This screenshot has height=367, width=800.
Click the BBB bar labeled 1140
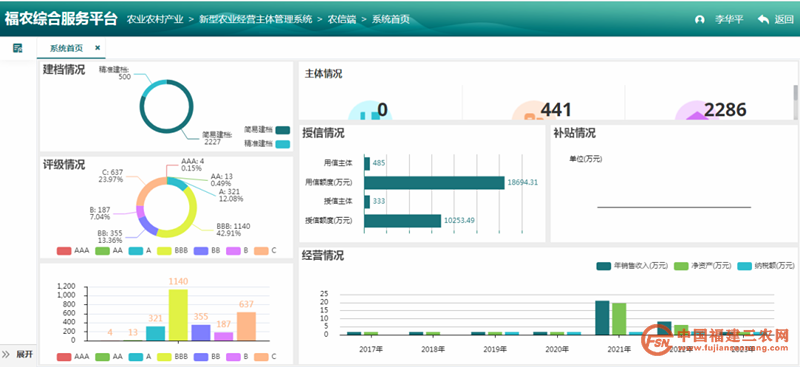(x=178, y=315)
